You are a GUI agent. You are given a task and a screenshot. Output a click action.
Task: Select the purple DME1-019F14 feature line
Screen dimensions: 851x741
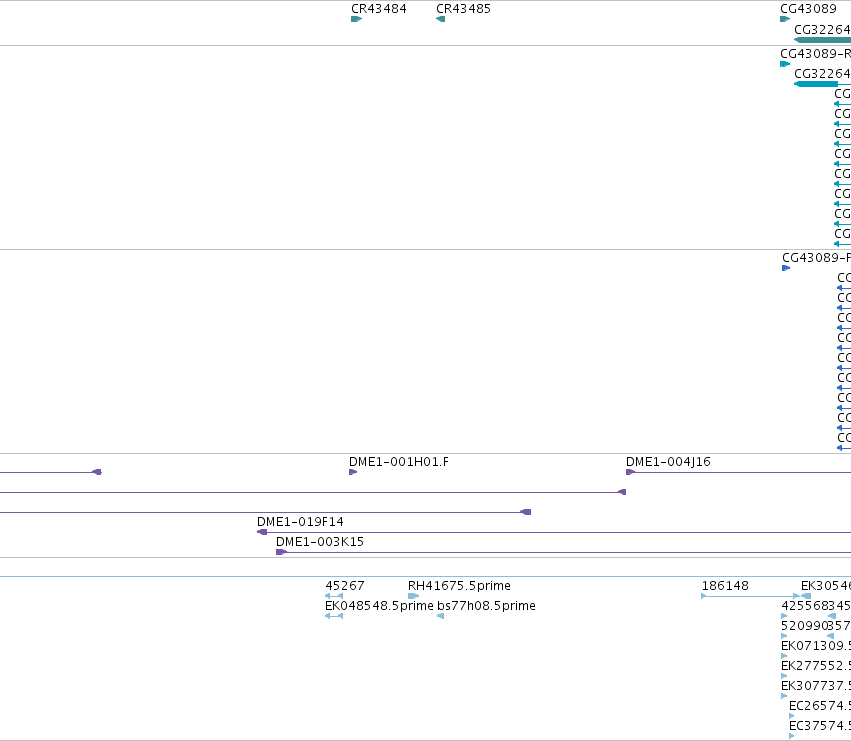pos(554,532)
